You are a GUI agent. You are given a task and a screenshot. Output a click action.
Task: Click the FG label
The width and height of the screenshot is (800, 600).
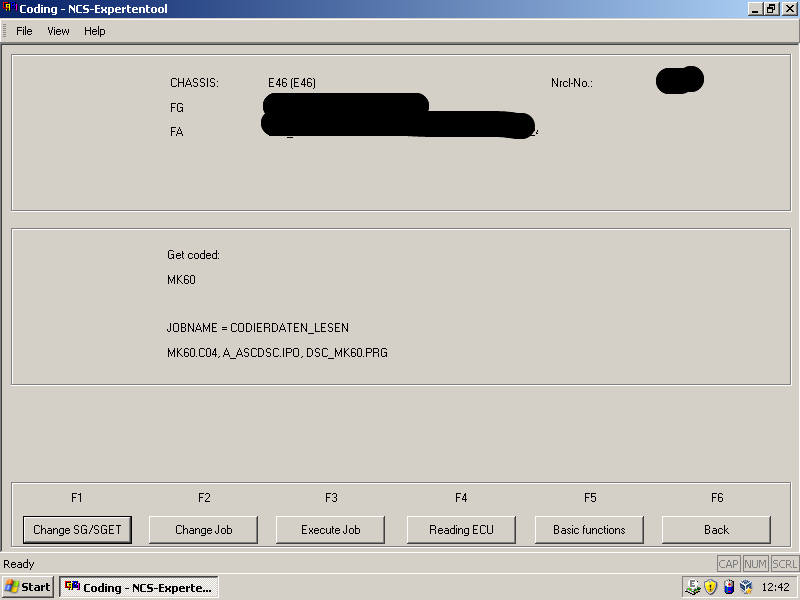[x=177, y=108]
